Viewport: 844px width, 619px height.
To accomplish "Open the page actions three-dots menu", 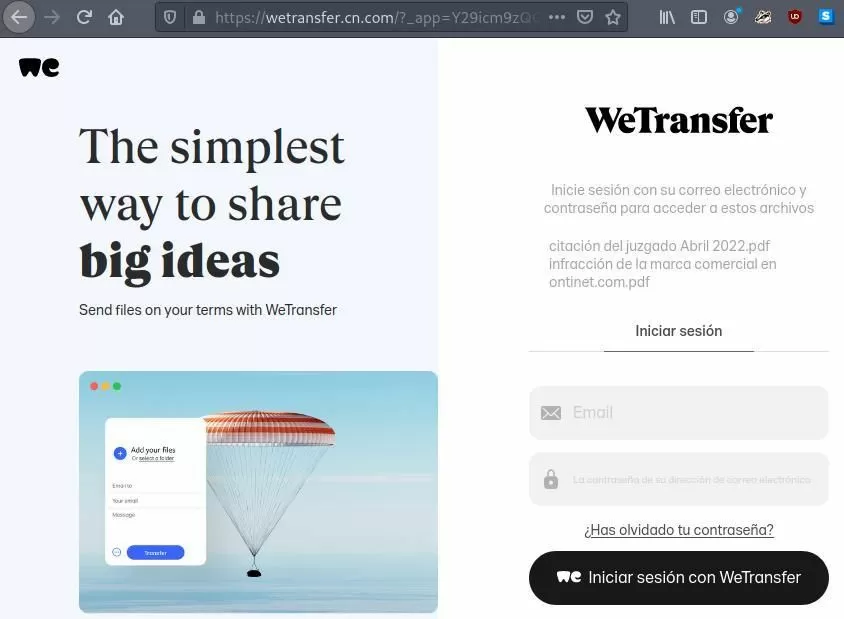I will pyautogui.click(x=557, y=17).
